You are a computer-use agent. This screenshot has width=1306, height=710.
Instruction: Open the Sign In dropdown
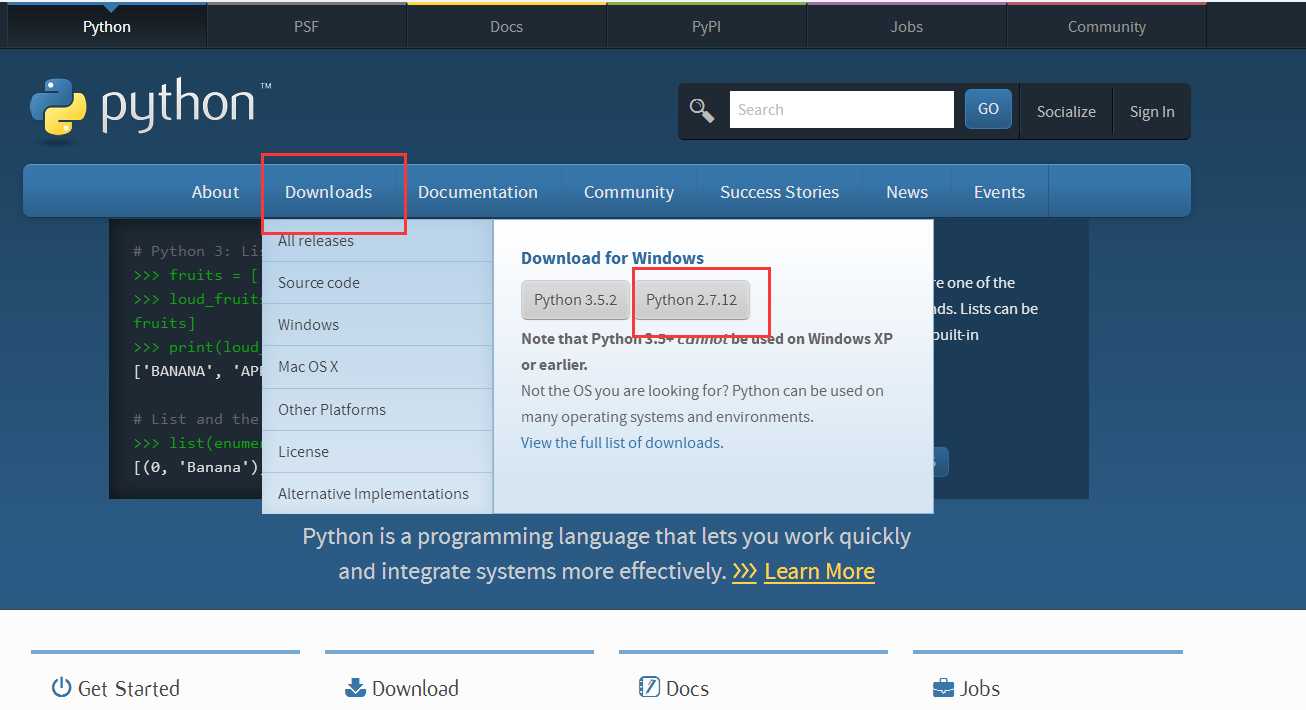tap(1152, 112)
